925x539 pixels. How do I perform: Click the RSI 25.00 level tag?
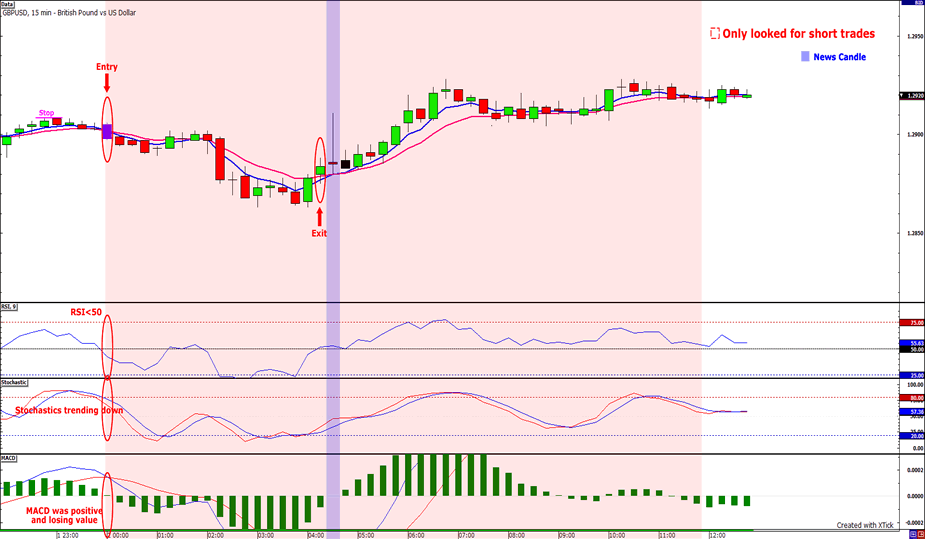click(912, 375)
